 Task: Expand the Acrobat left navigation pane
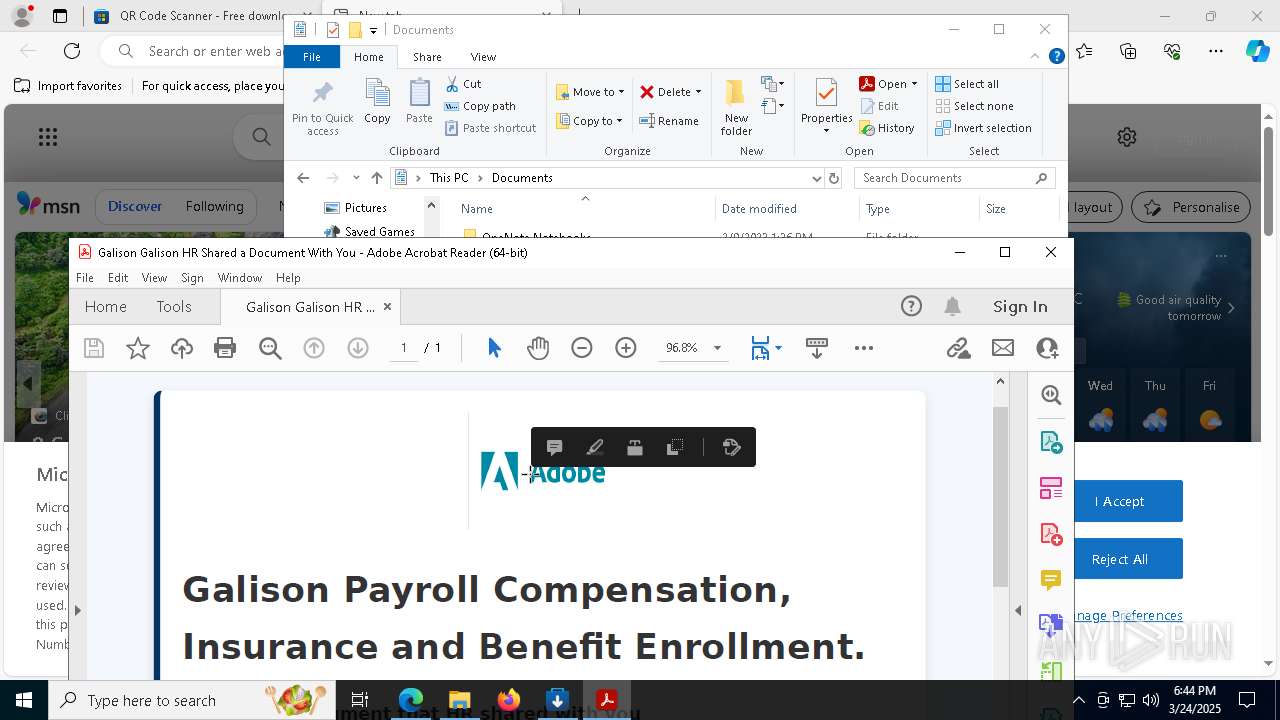coord(77,610)
